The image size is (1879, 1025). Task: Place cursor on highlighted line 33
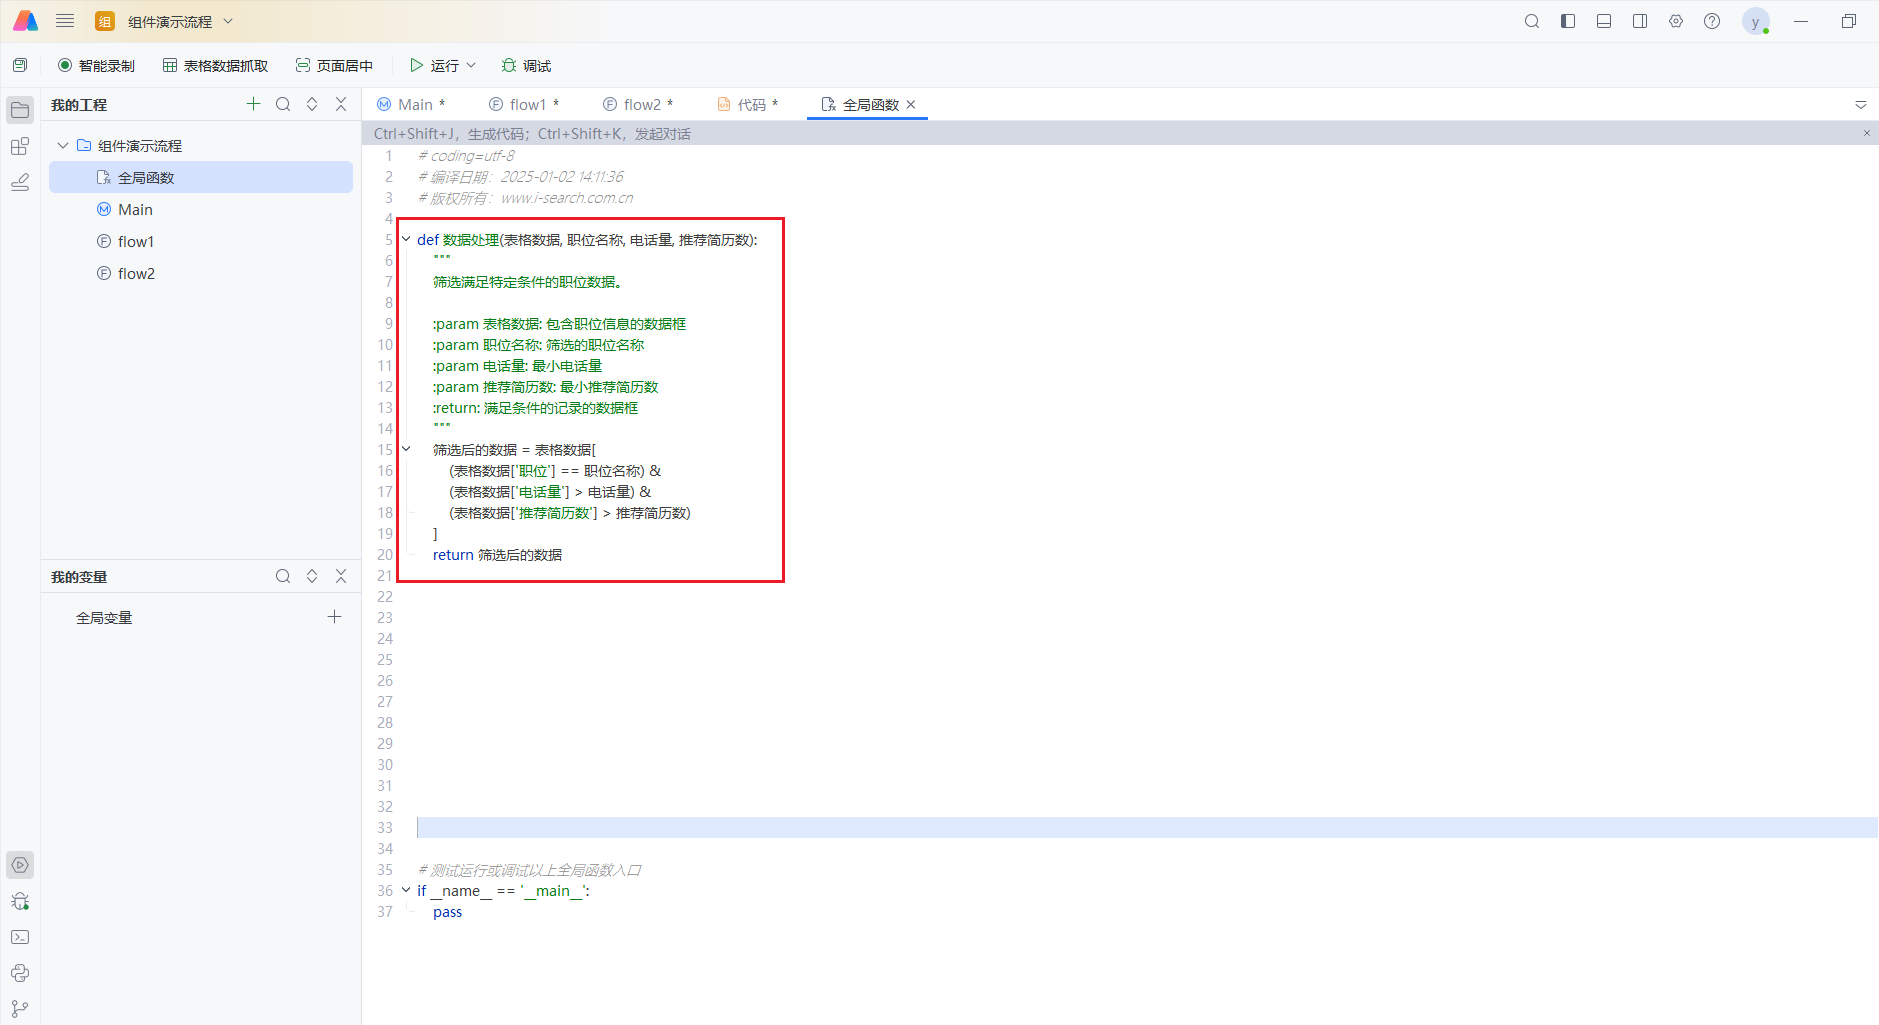click(x=1147, y=827)
